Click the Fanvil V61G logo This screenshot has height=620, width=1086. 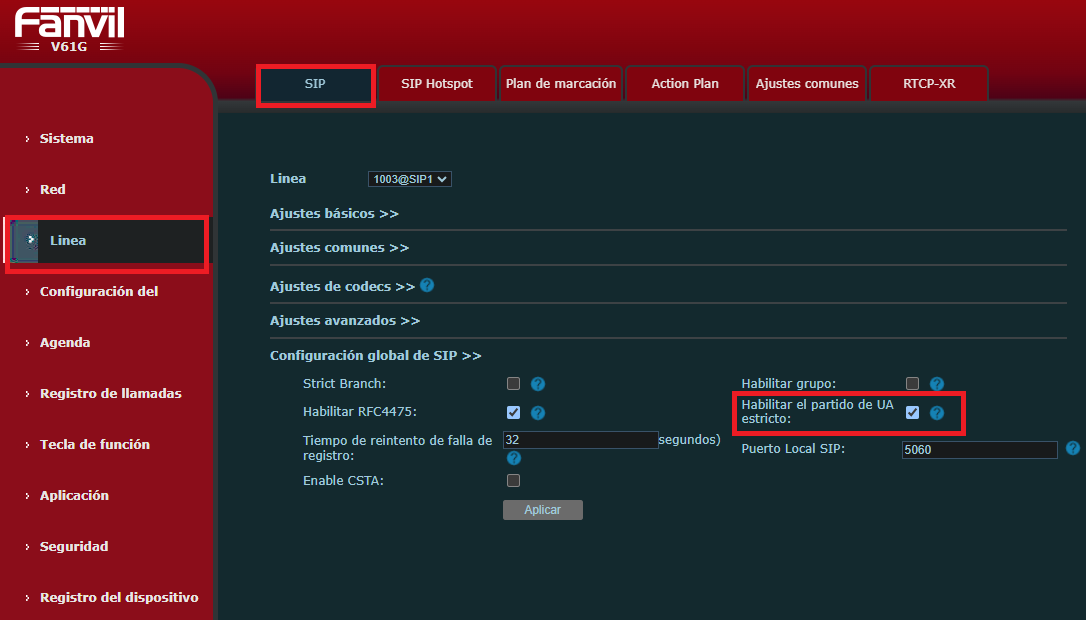tap(69, 29)
